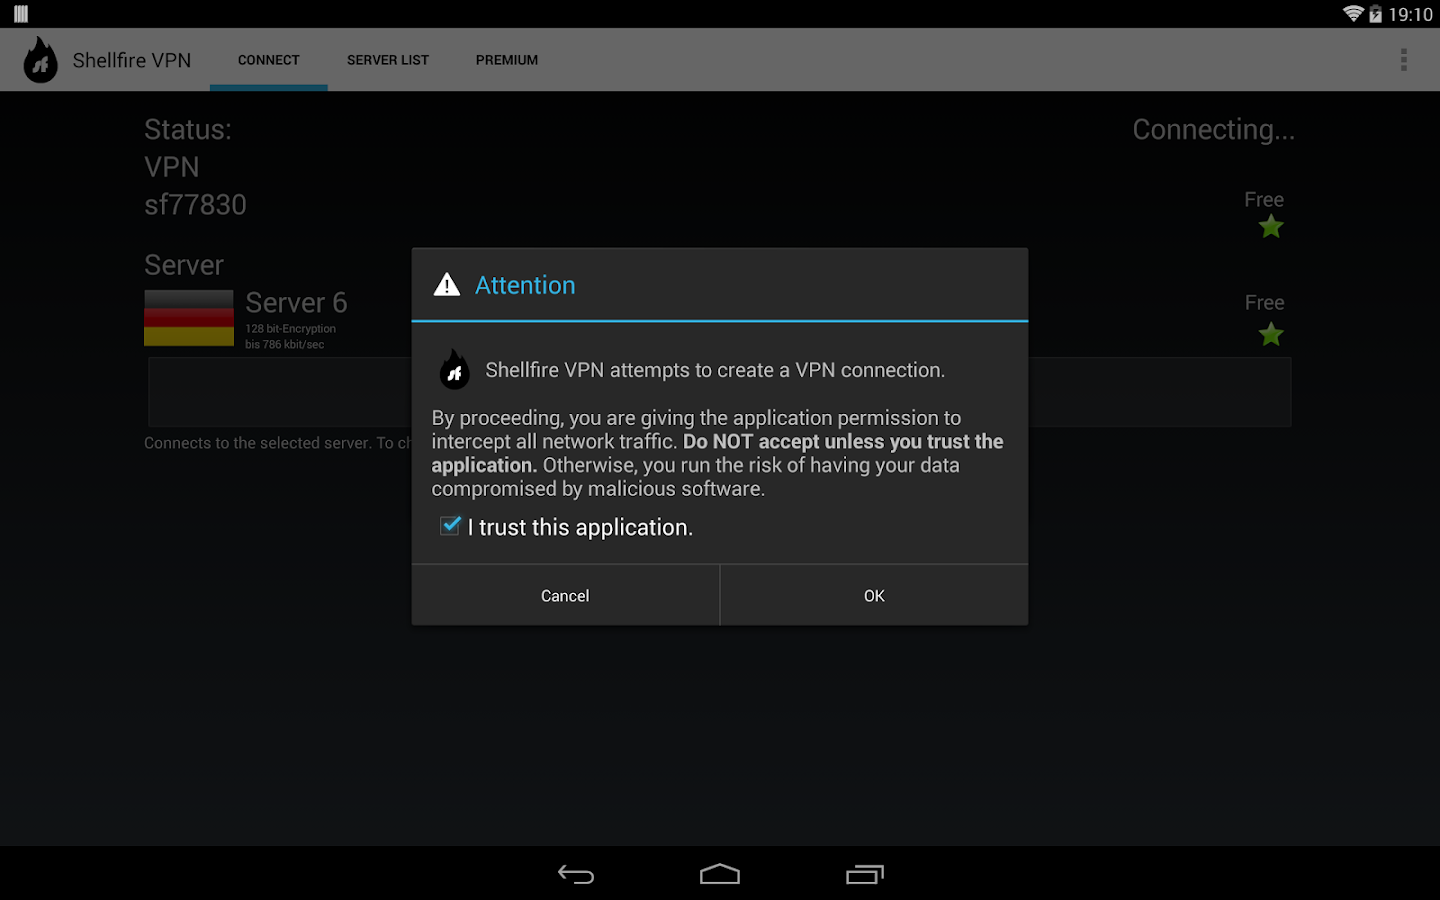The width and height of the screenshot is (1440, 900).
Task: Switch to the CONNECT tab
Action: click(269, 60)
